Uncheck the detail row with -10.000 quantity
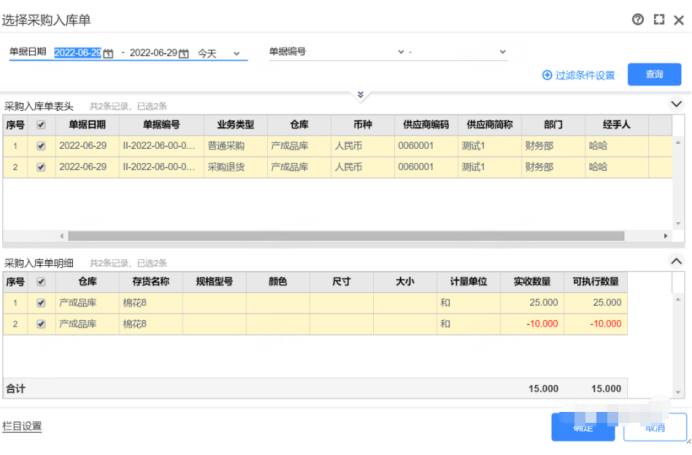The width and height of the screenshot is (692, 455). pos(41,324)
